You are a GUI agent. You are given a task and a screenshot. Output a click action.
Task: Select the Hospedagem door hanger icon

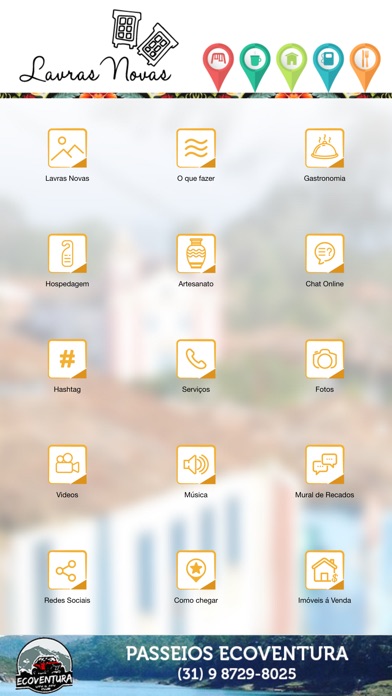pos(67,253)
